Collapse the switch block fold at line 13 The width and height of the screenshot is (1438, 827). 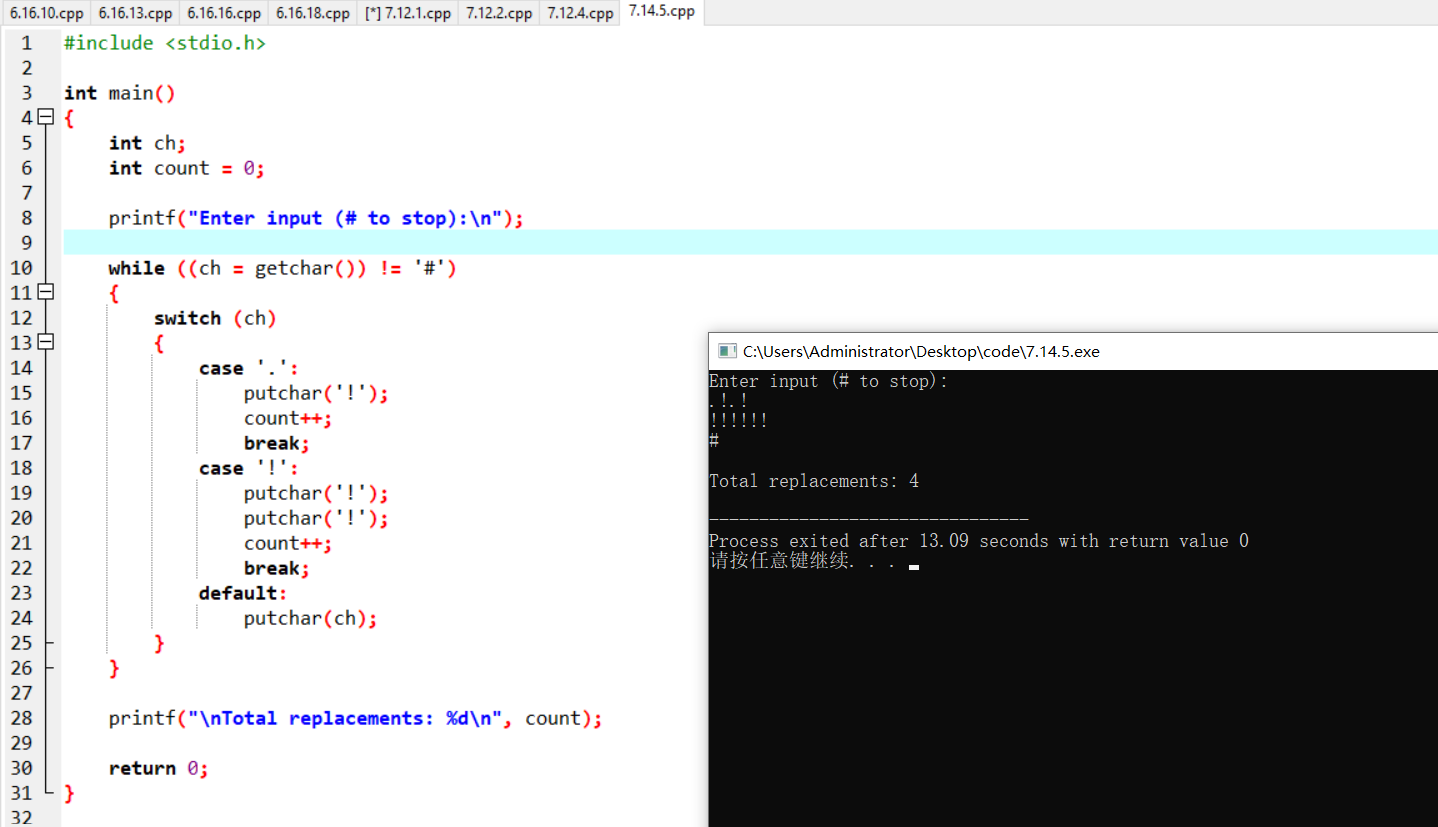pyautogui.click(x=45, y=343)
